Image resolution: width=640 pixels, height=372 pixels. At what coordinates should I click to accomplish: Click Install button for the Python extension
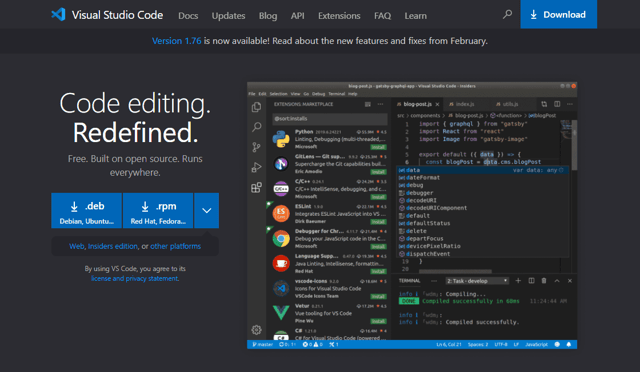[x=378, y=147]
